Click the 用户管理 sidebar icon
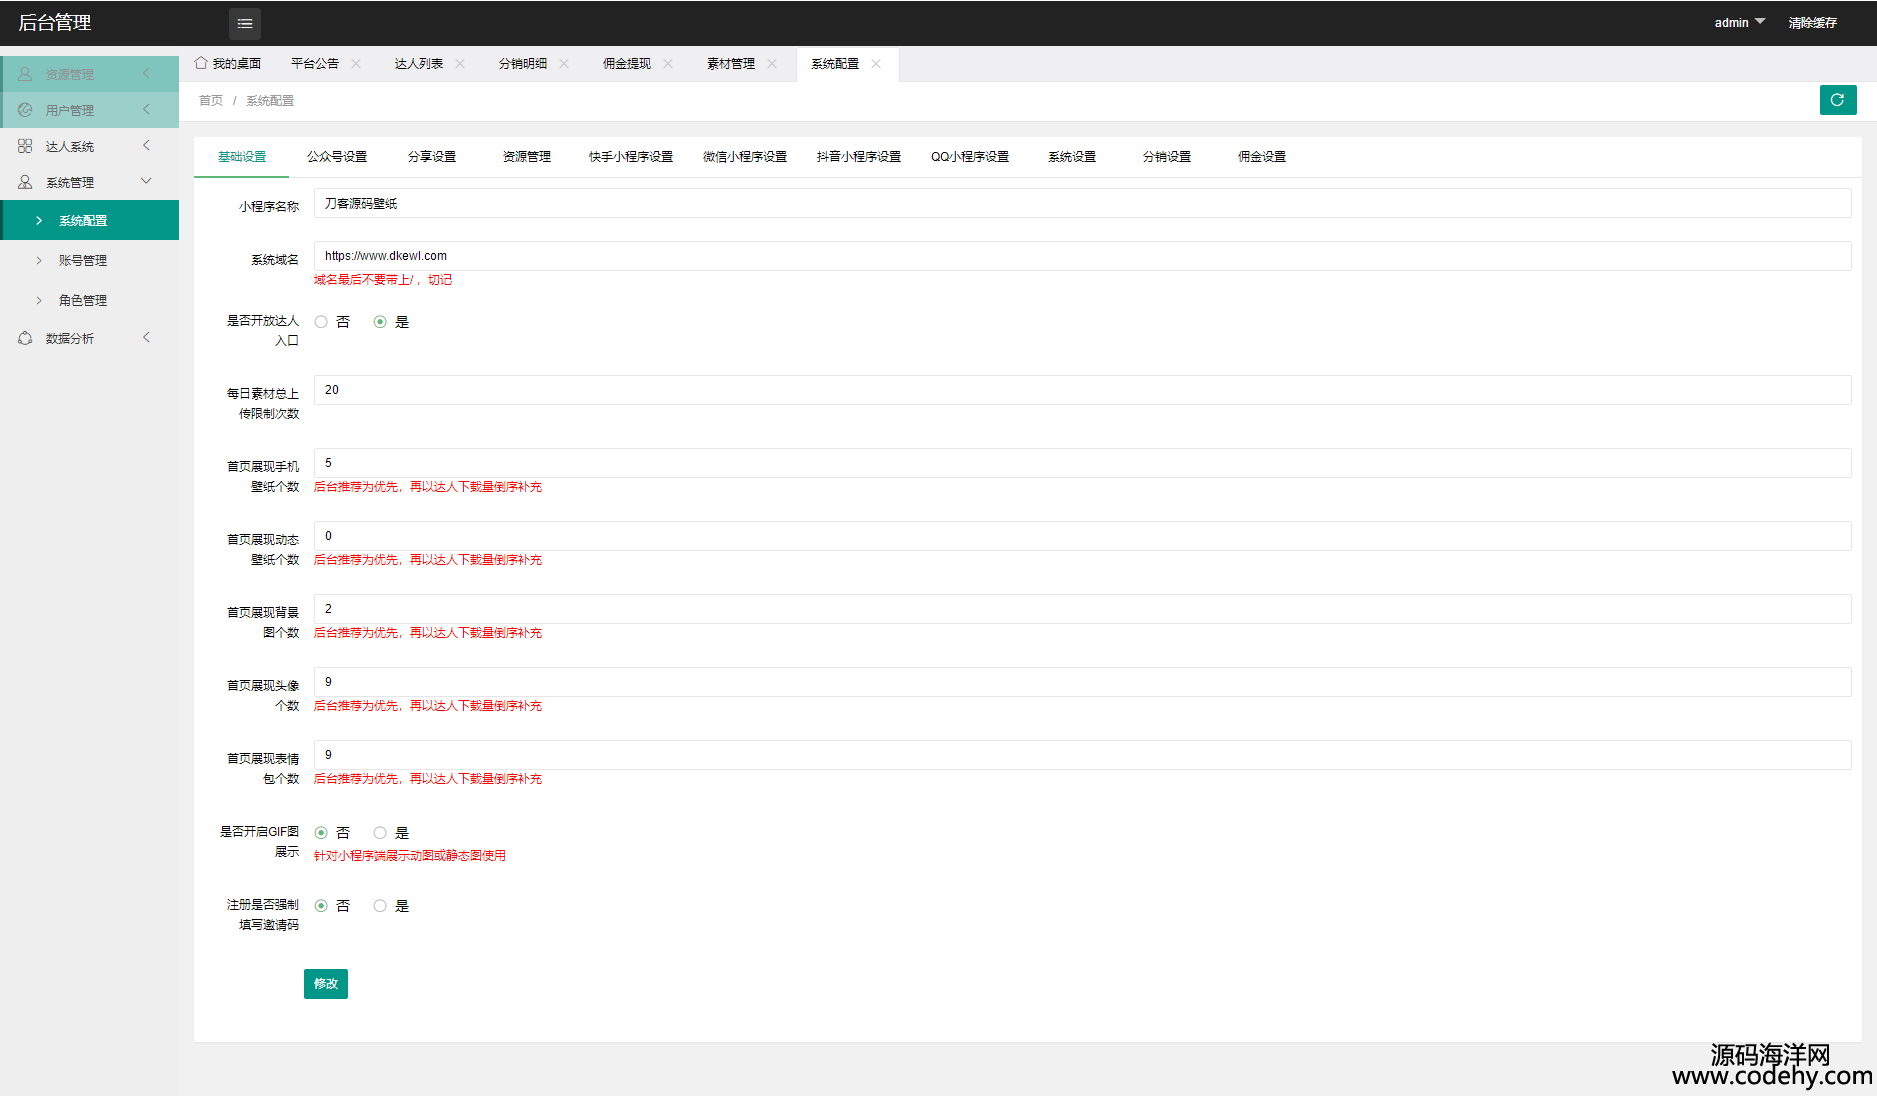Screen dimensions: 1877x1096 25,110
